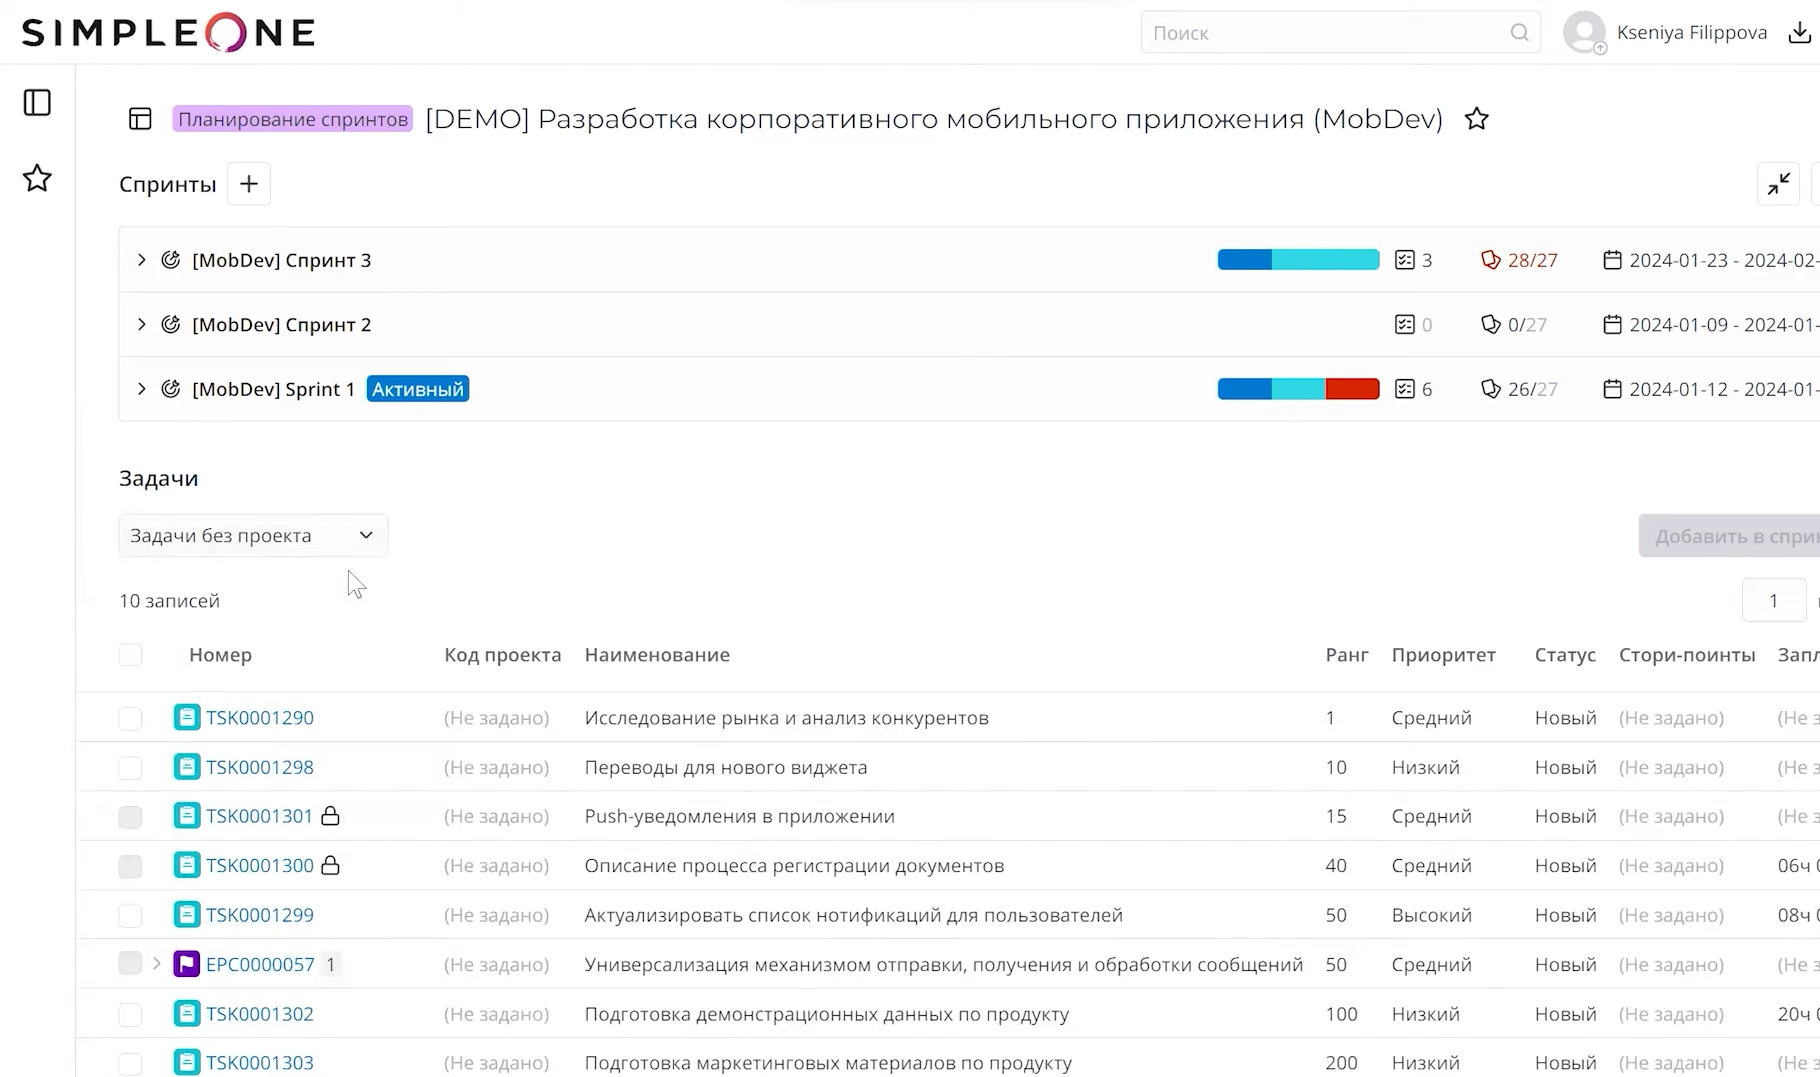The image size is (1820, 1077).
Task: Star the MobDev project via the star icon
Action: (1477, 118)
